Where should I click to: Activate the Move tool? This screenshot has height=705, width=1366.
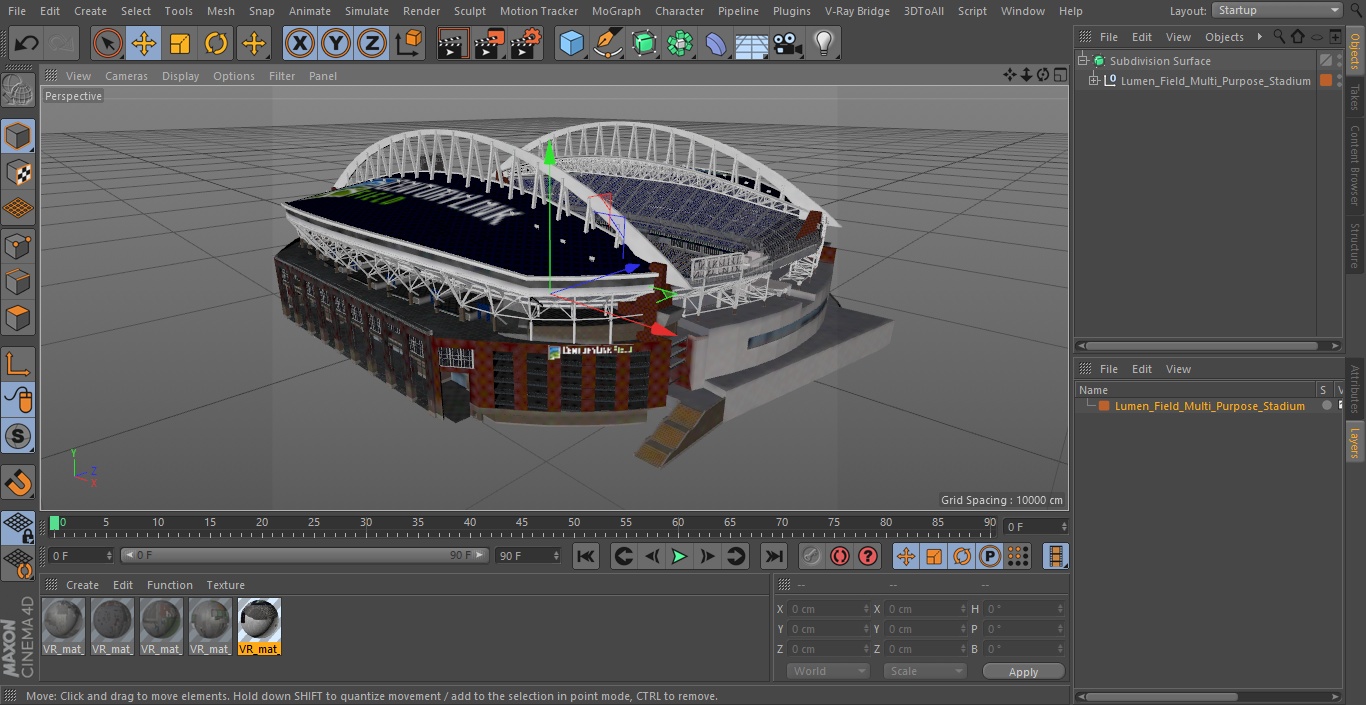click(144, 43)
